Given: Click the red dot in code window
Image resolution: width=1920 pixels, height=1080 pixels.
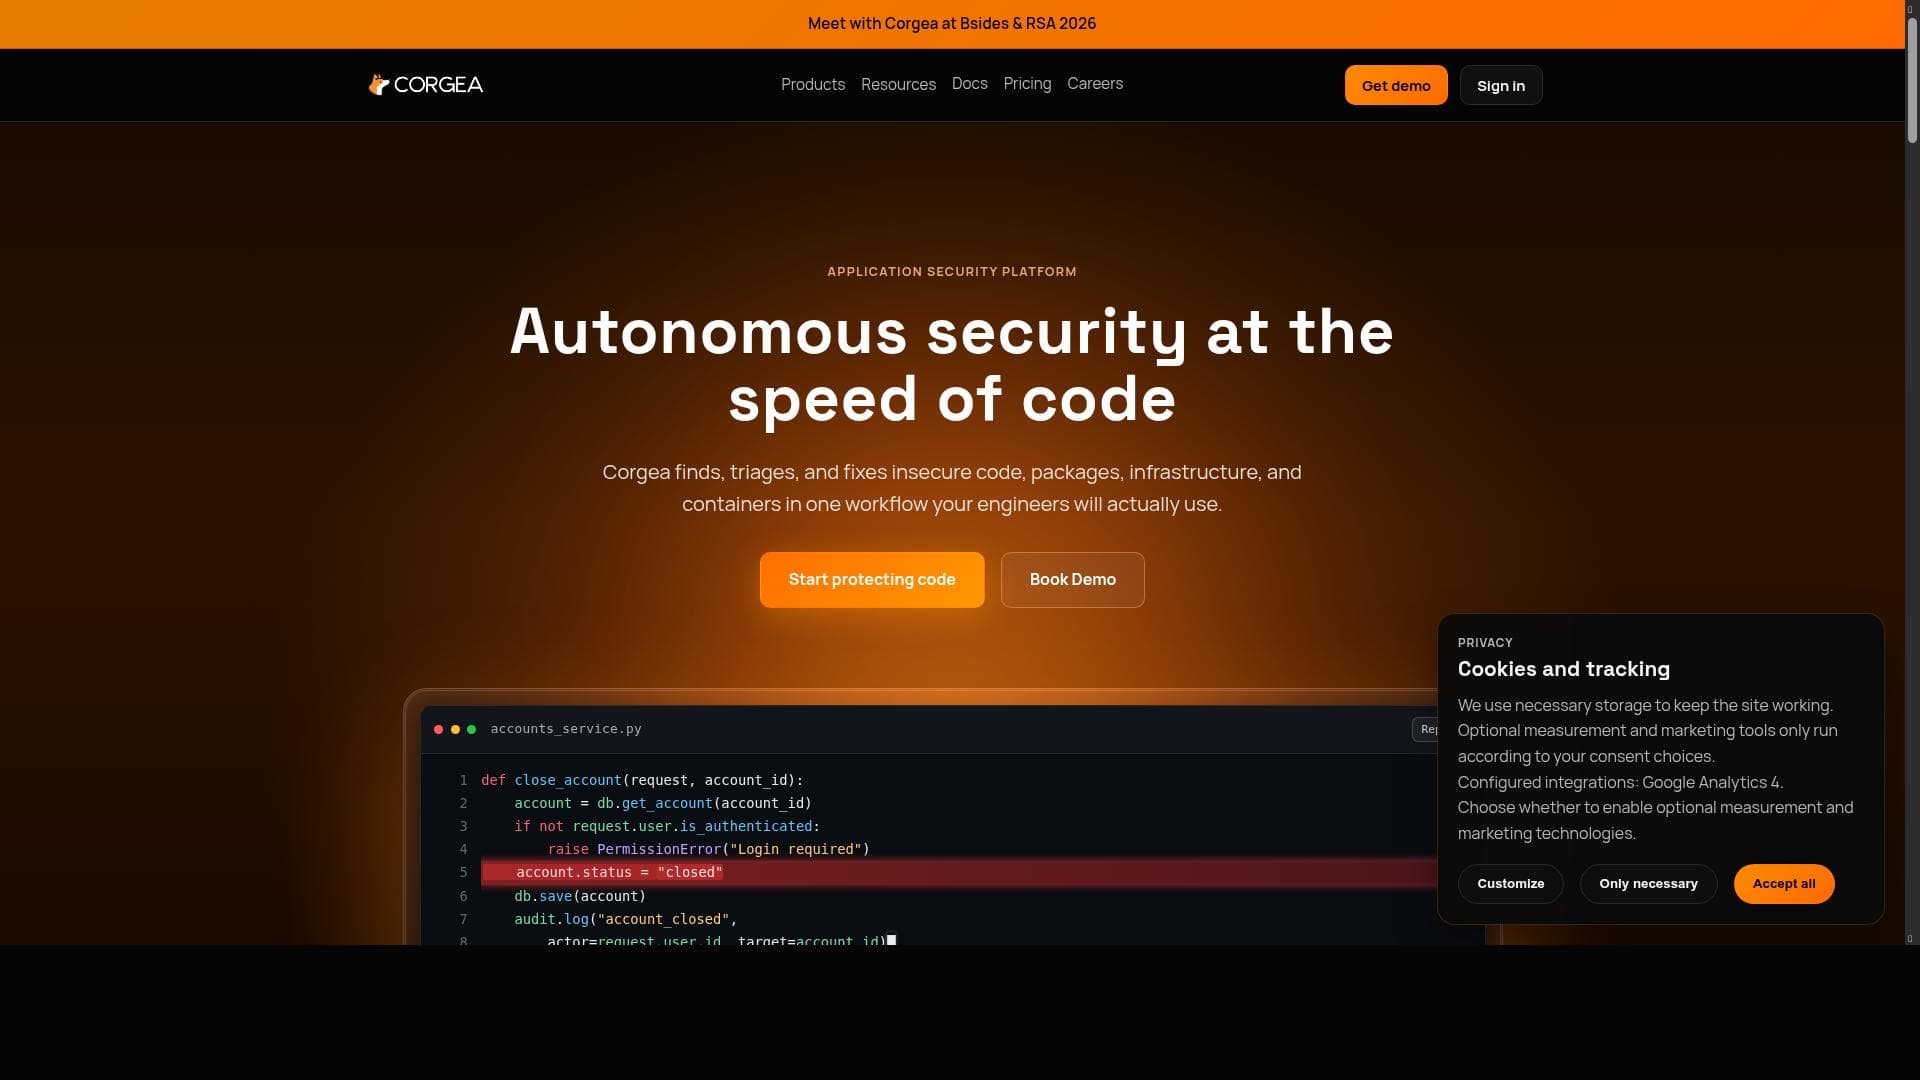Looking at the screenshot, I should (x=438, y=730).
